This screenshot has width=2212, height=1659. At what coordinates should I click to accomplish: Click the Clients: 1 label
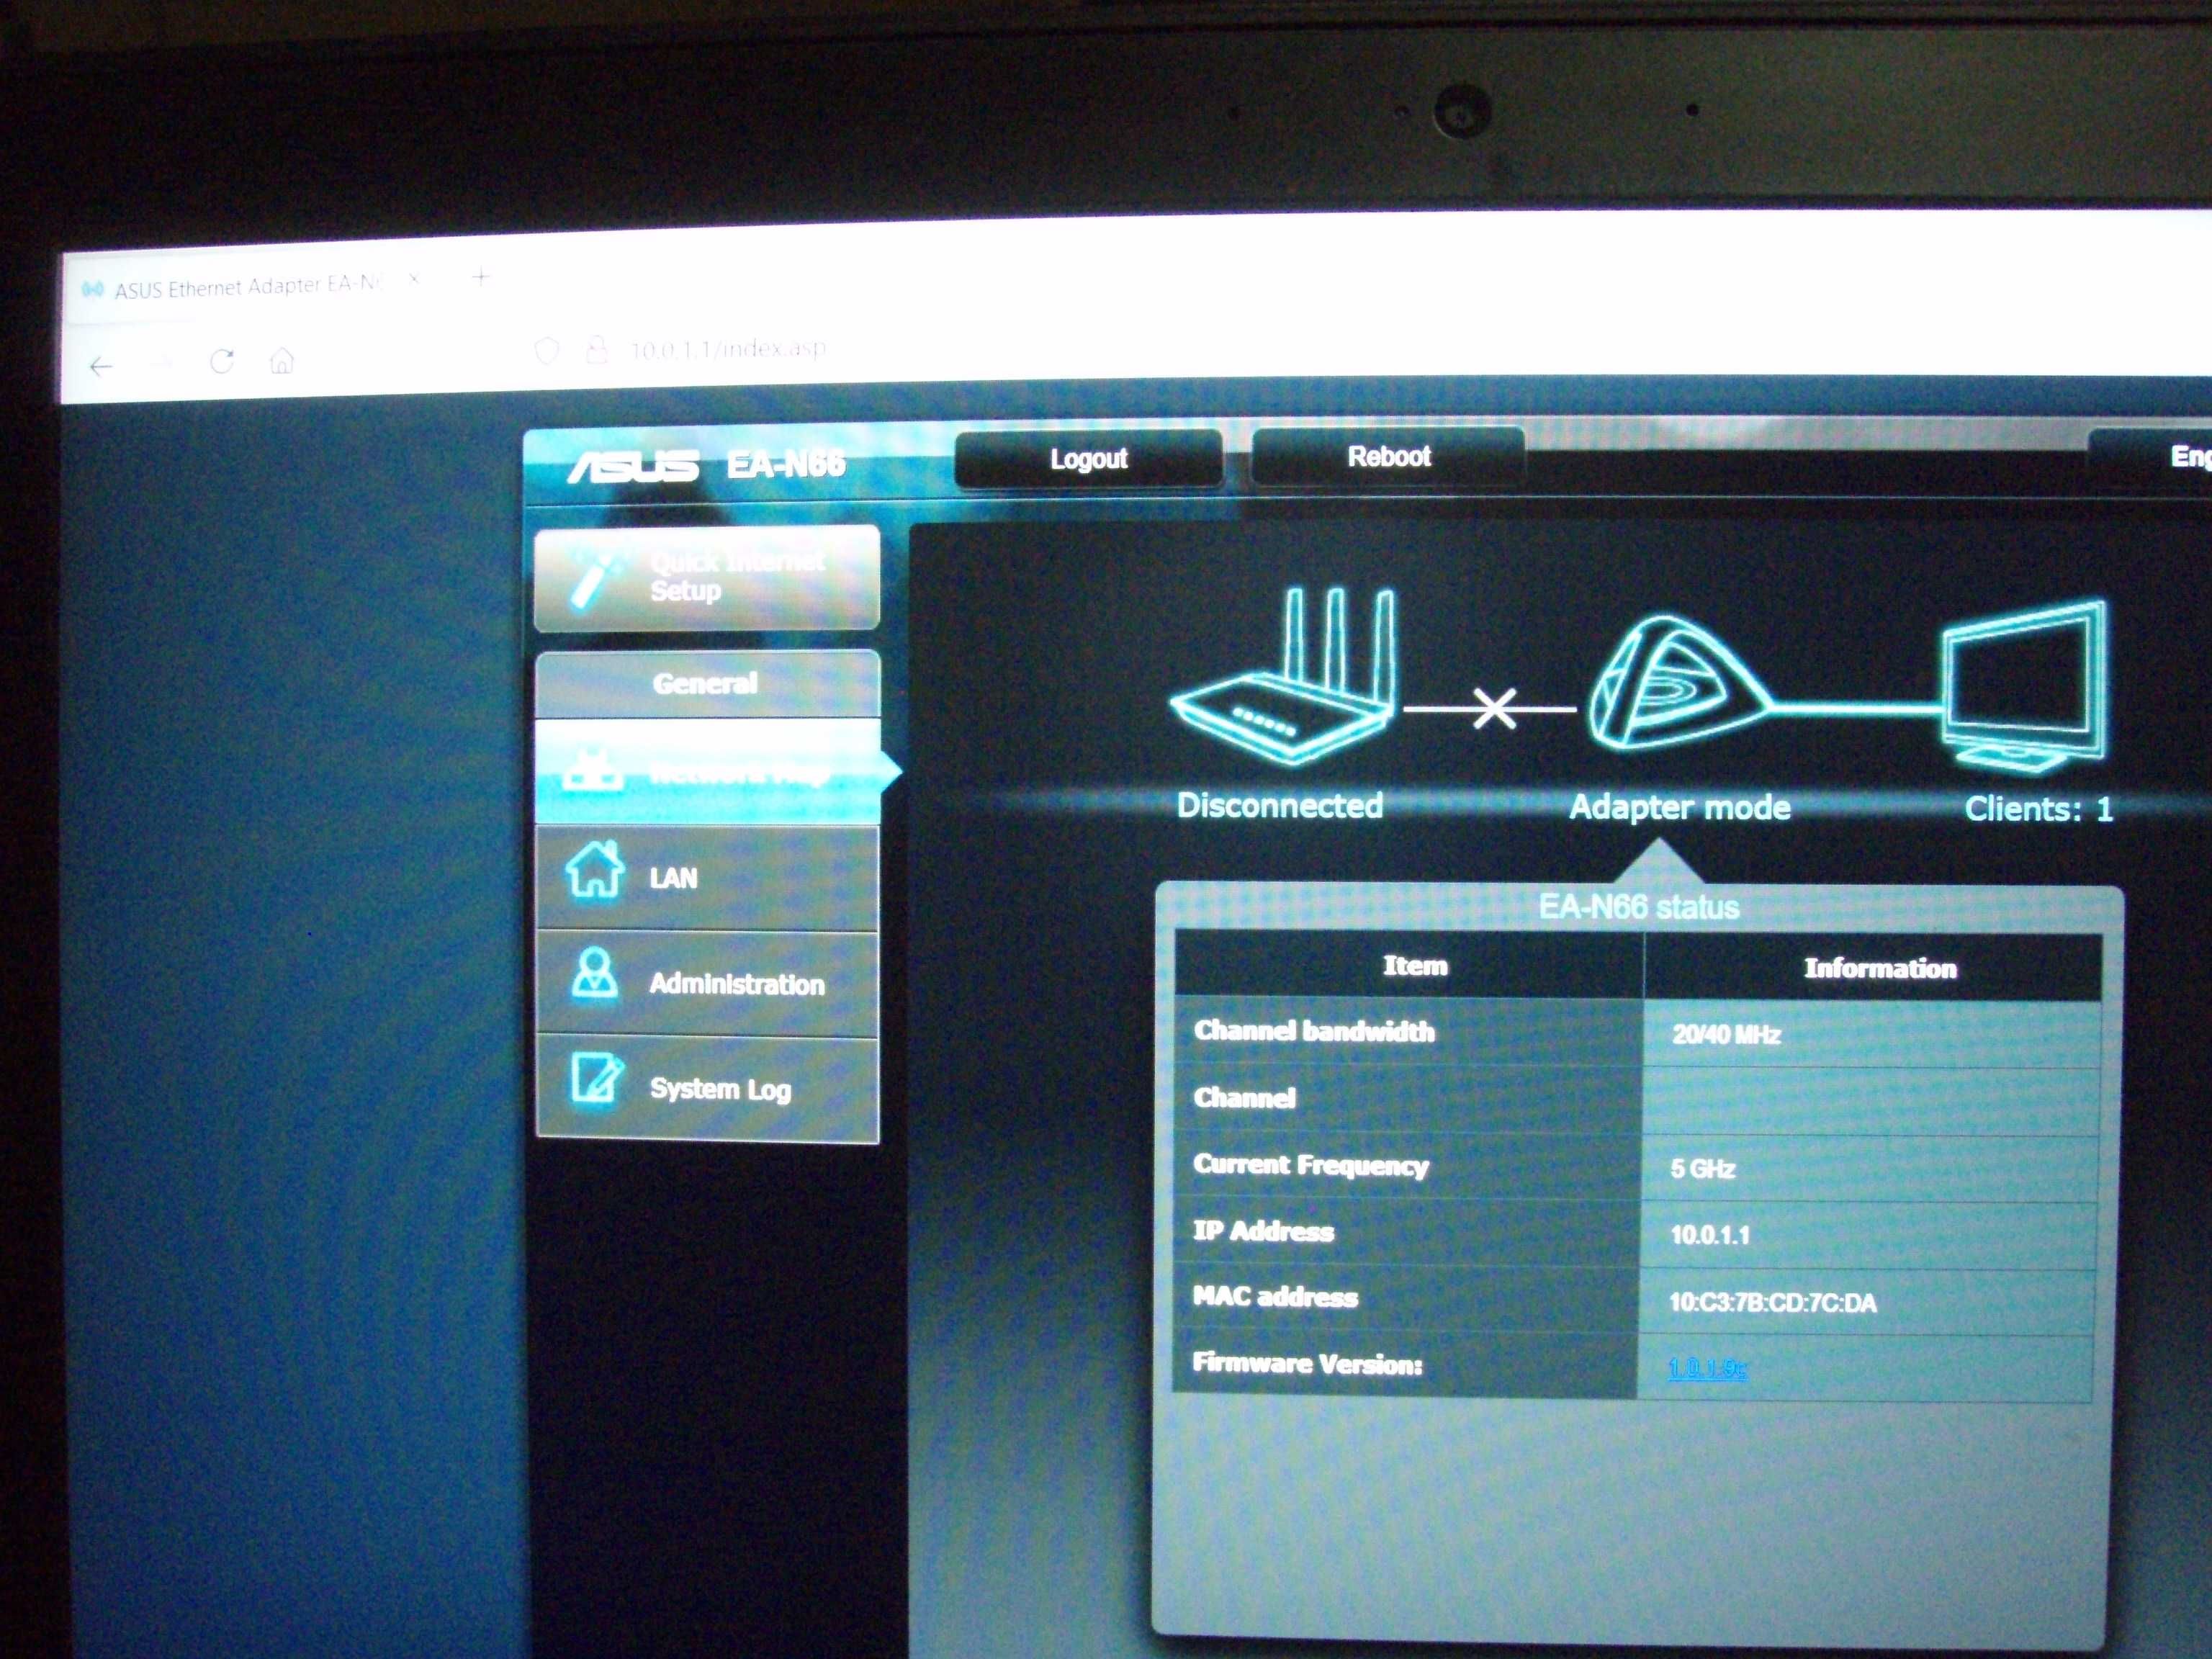click(2038, 809)
